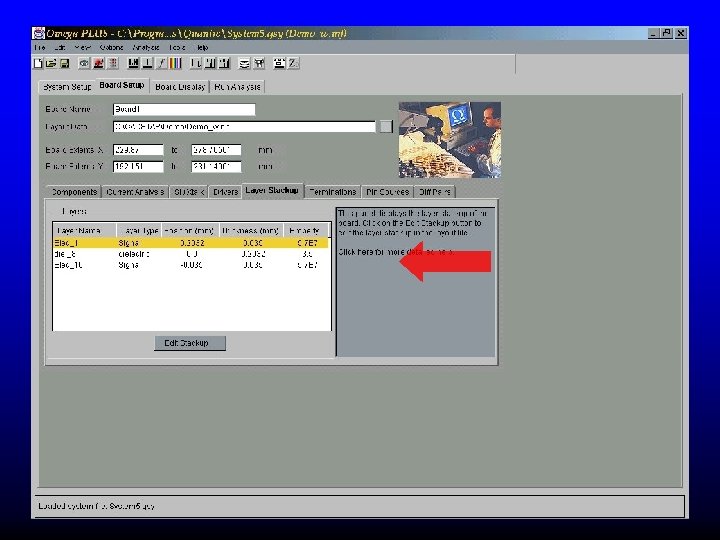Click the Edit Stackup button

[190, 343]
